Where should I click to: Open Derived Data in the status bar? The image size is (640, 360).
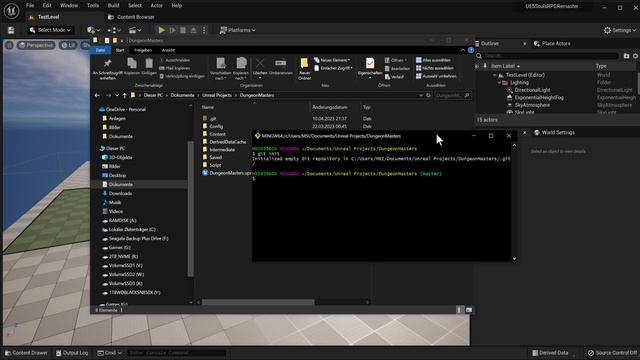point(550,353)
